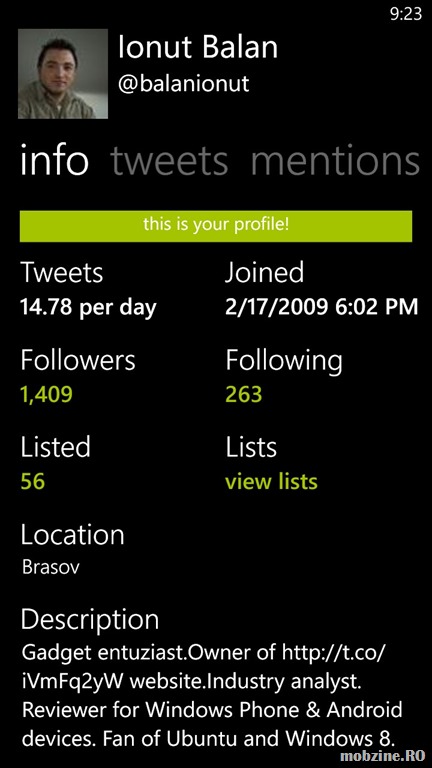
Task: Tap the Lists label
Action: 251,447
